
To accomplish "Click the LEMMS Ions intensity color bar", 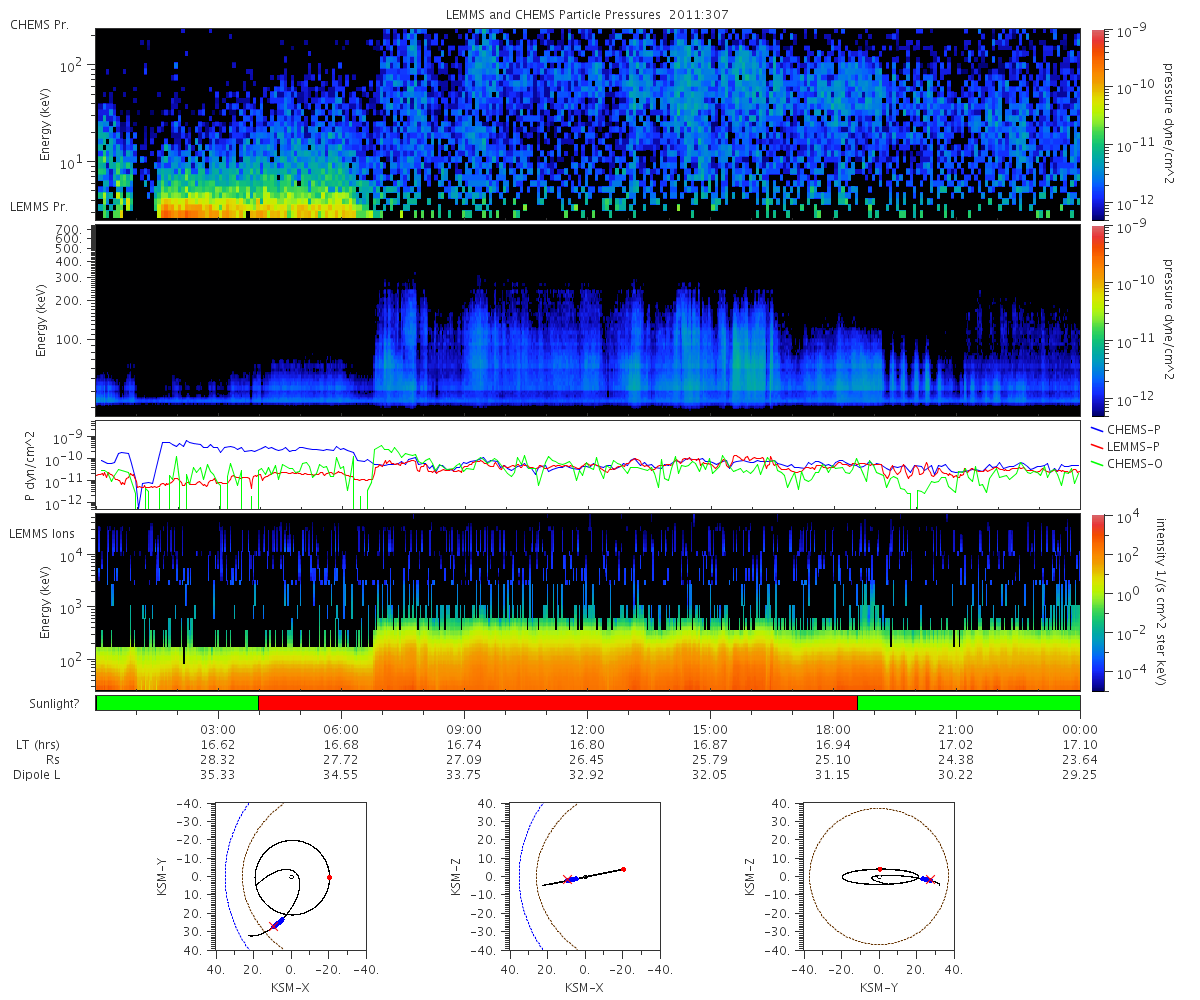I will (1097, 602).
